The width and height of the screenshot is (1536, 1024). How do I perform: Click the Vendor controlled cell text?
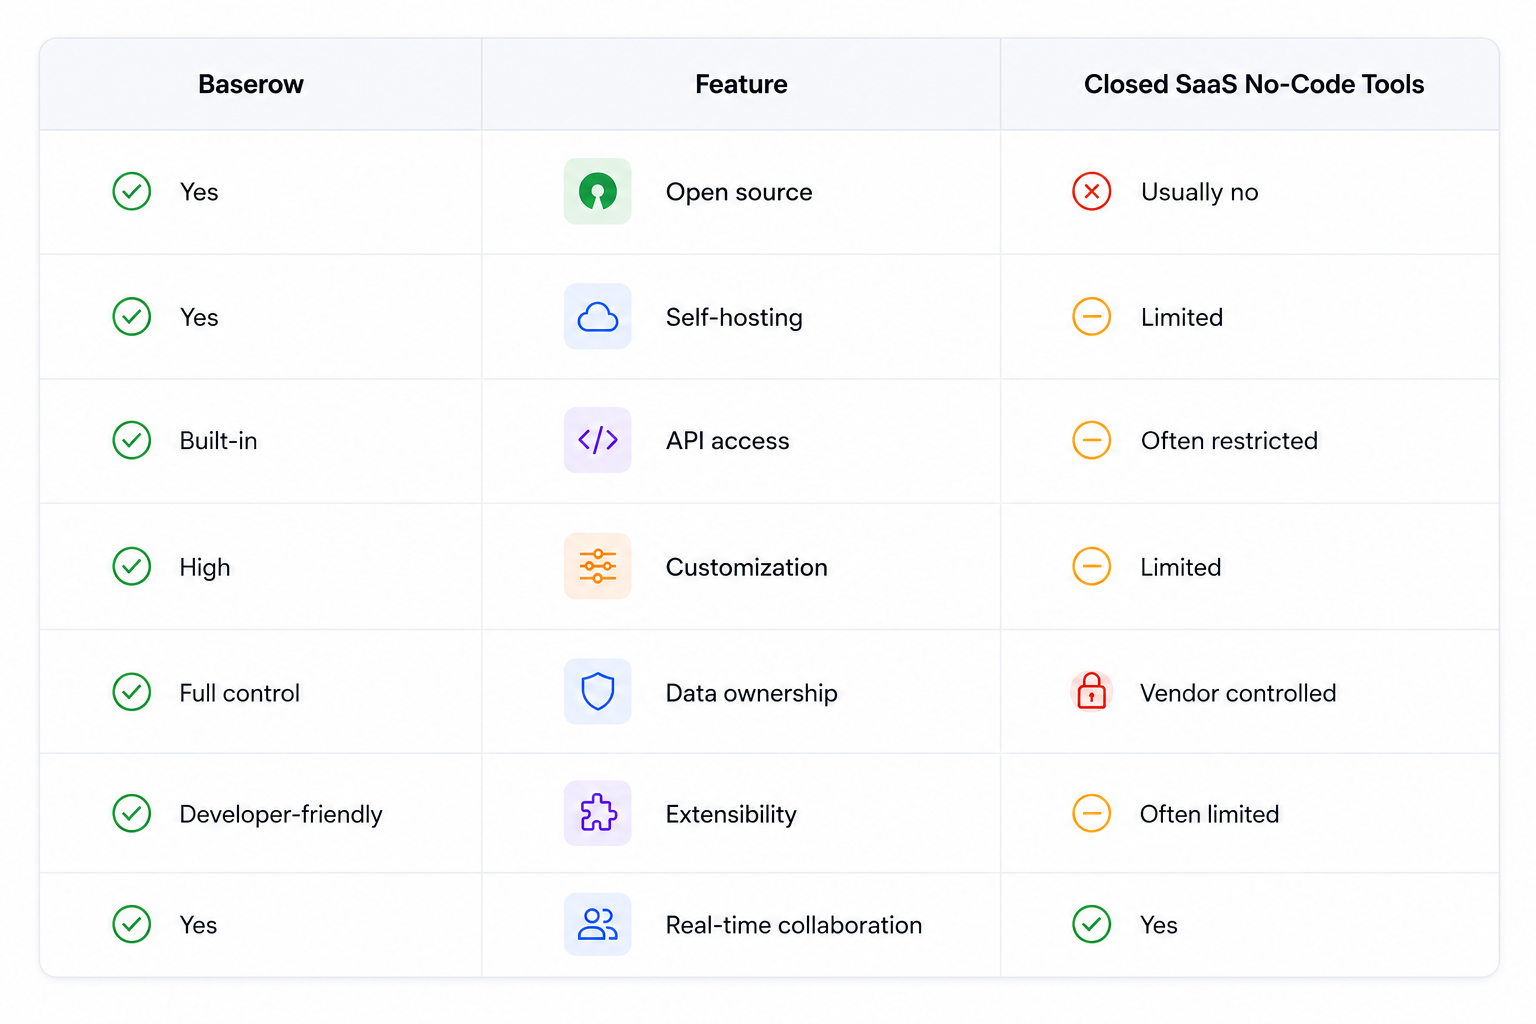point(1238,693)
